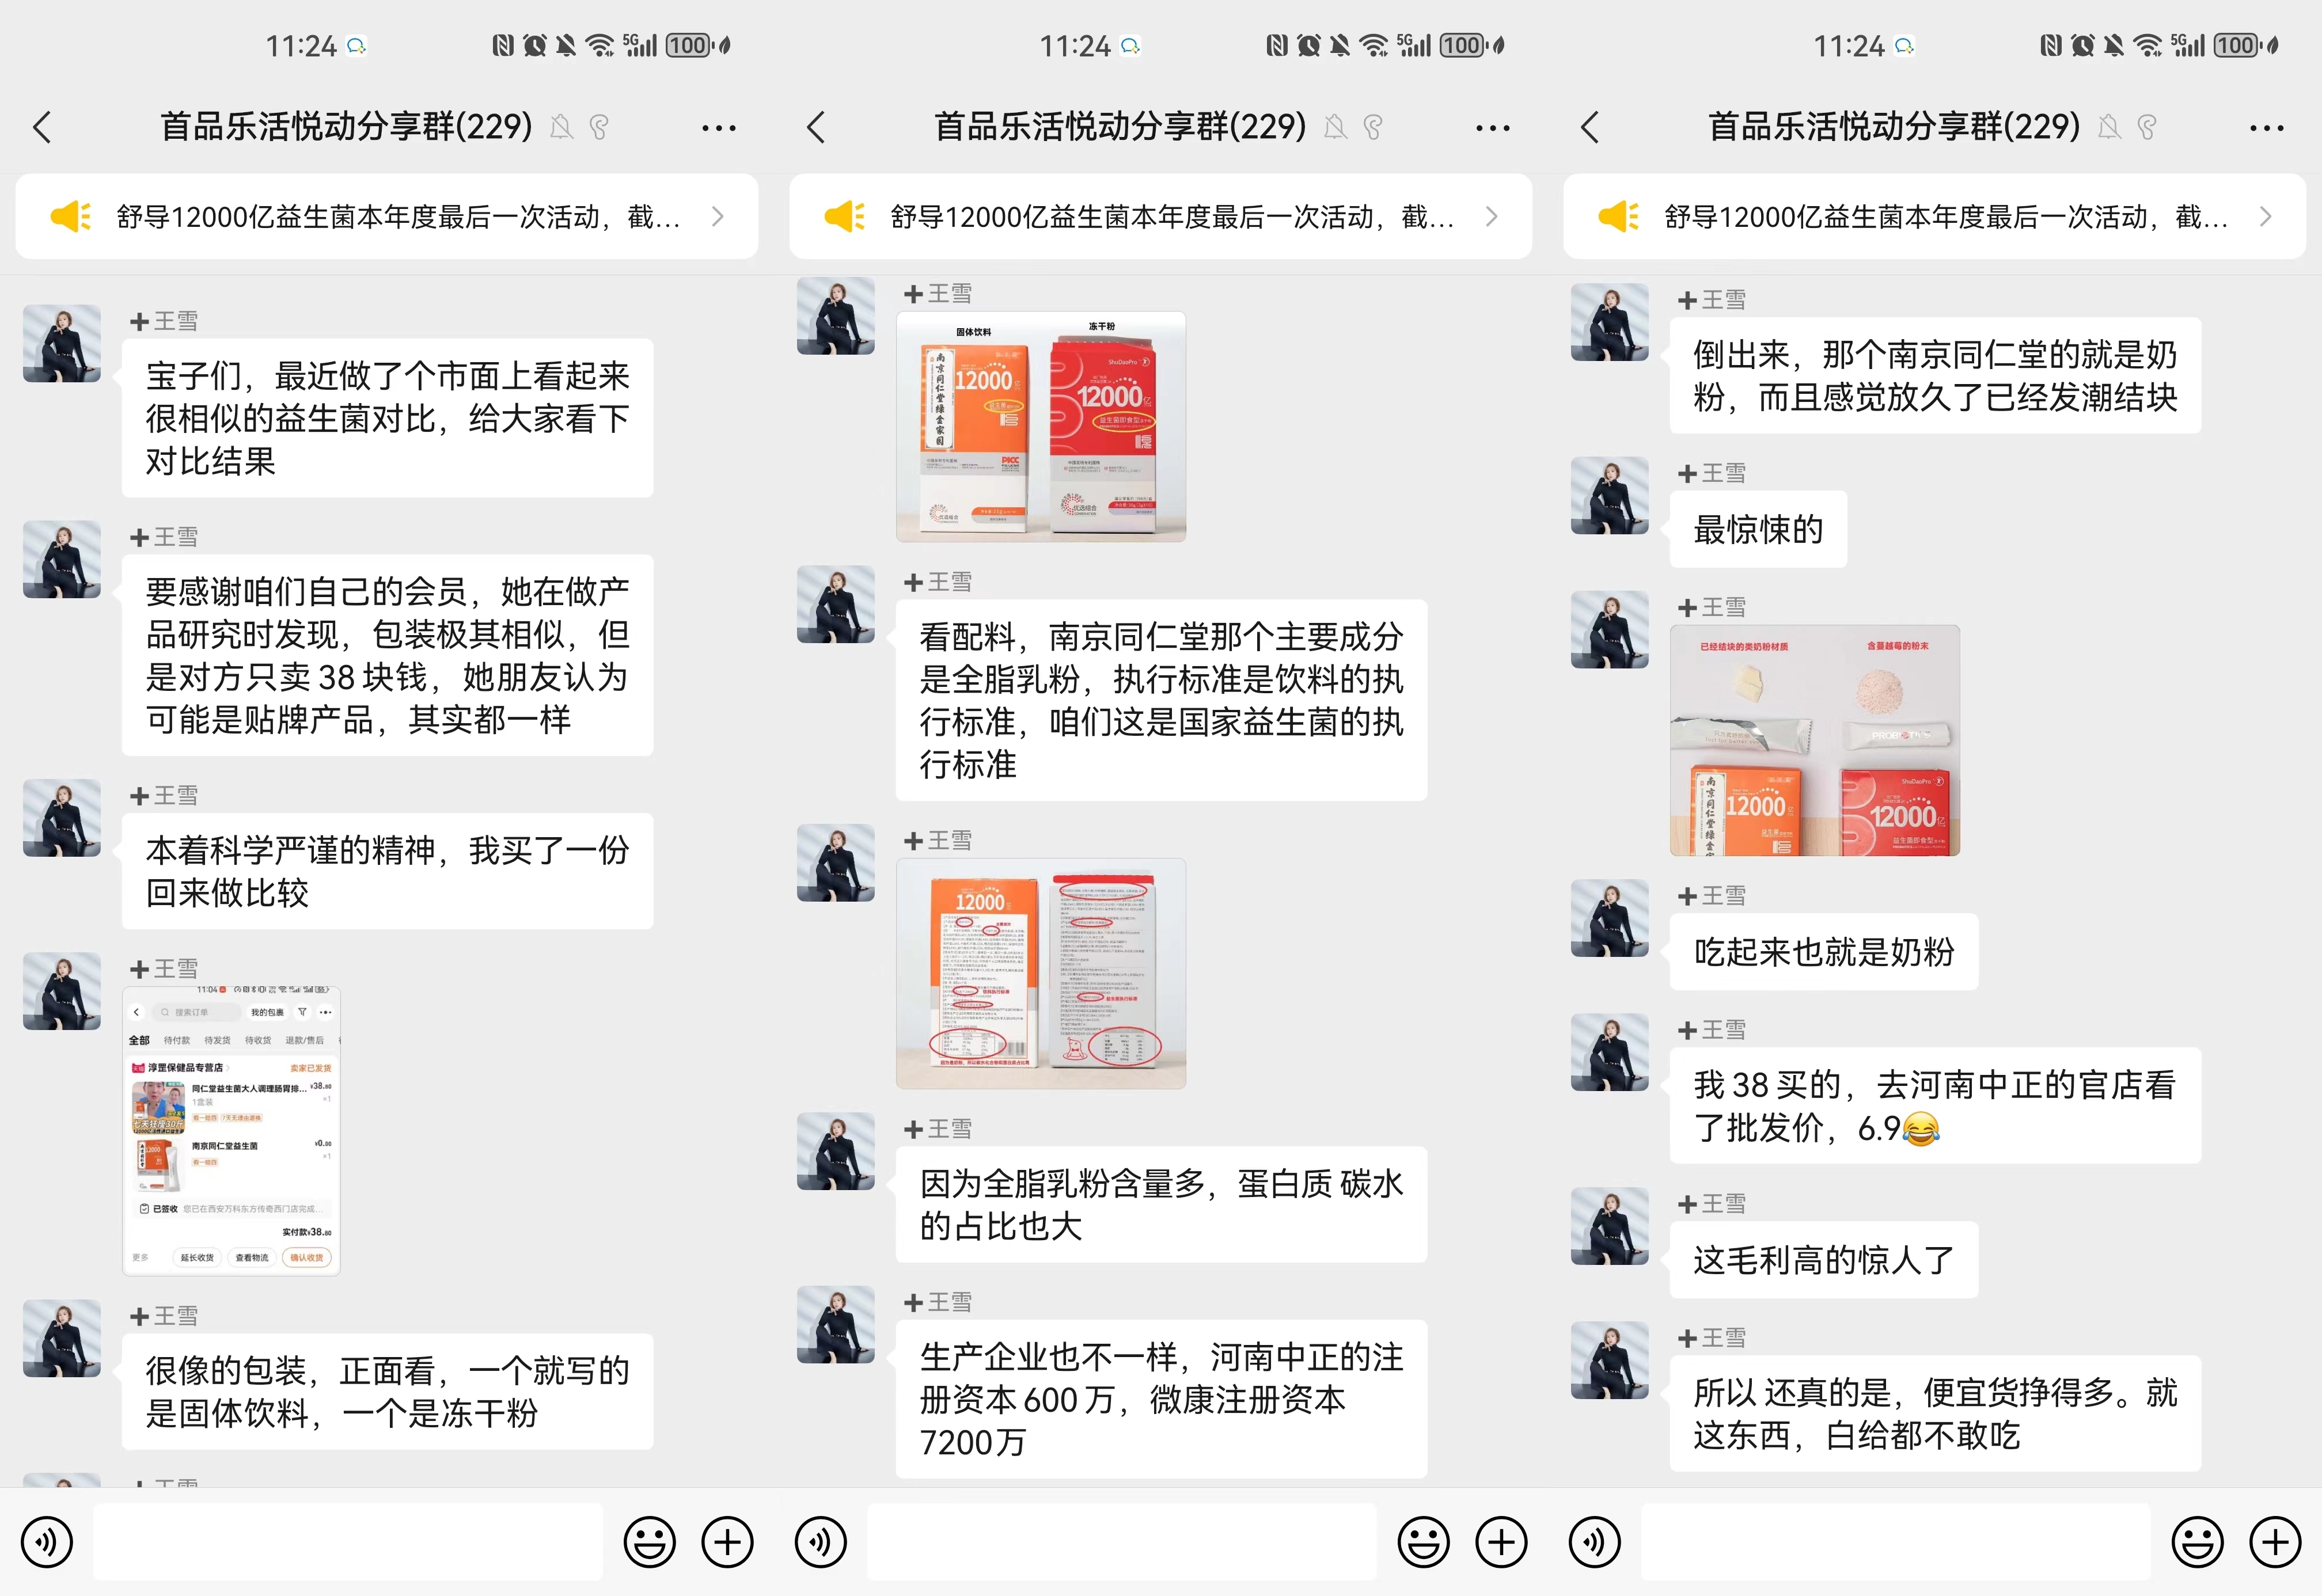Expand the announcement banner chevron in the left chat
2322x1596 pixels.
(717, 216)
